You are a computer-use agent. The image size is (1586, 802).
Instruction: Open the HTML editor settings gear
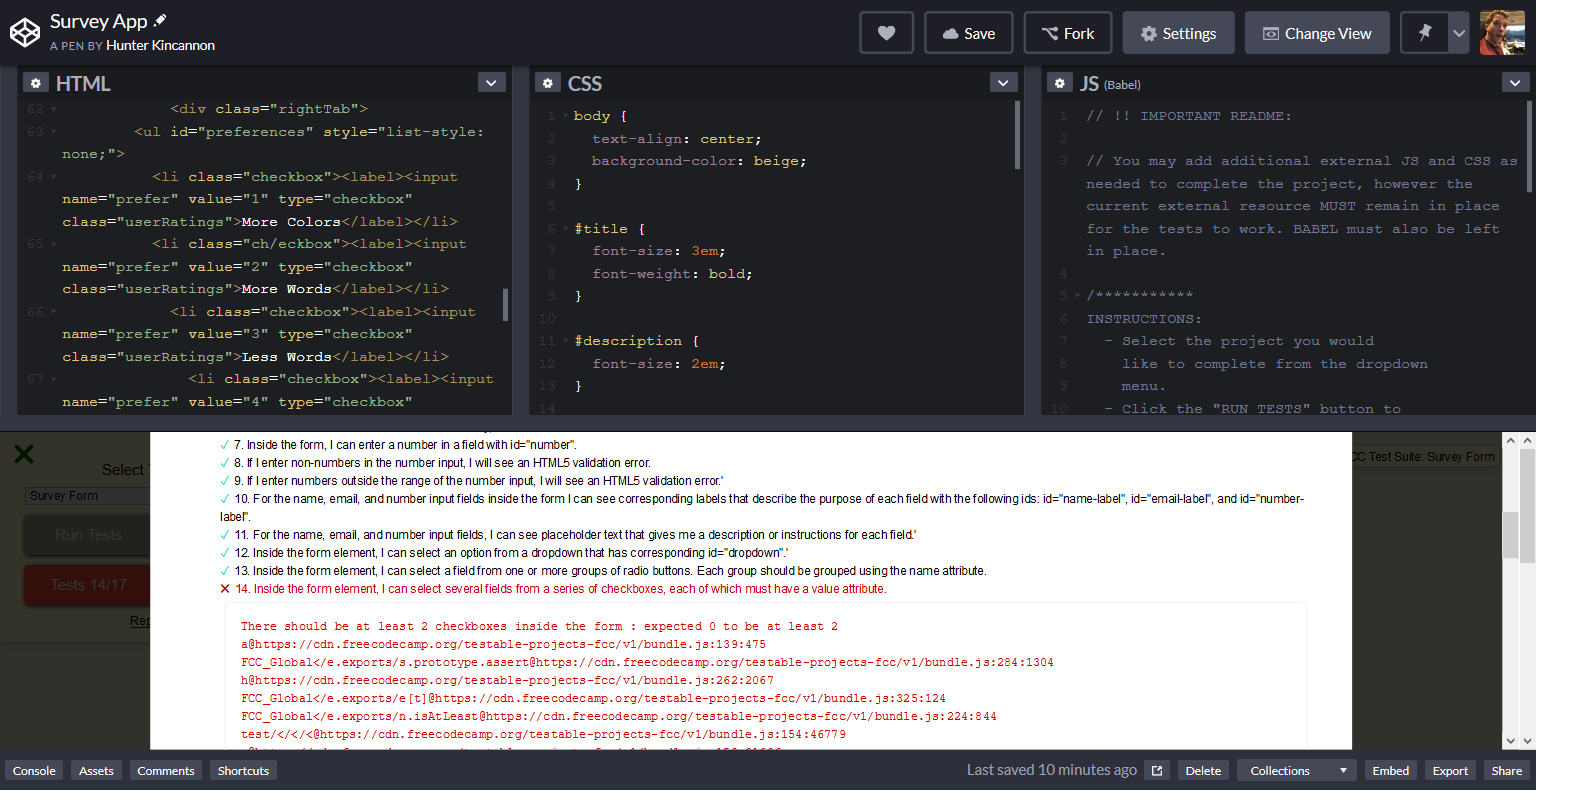coord(35,83)
